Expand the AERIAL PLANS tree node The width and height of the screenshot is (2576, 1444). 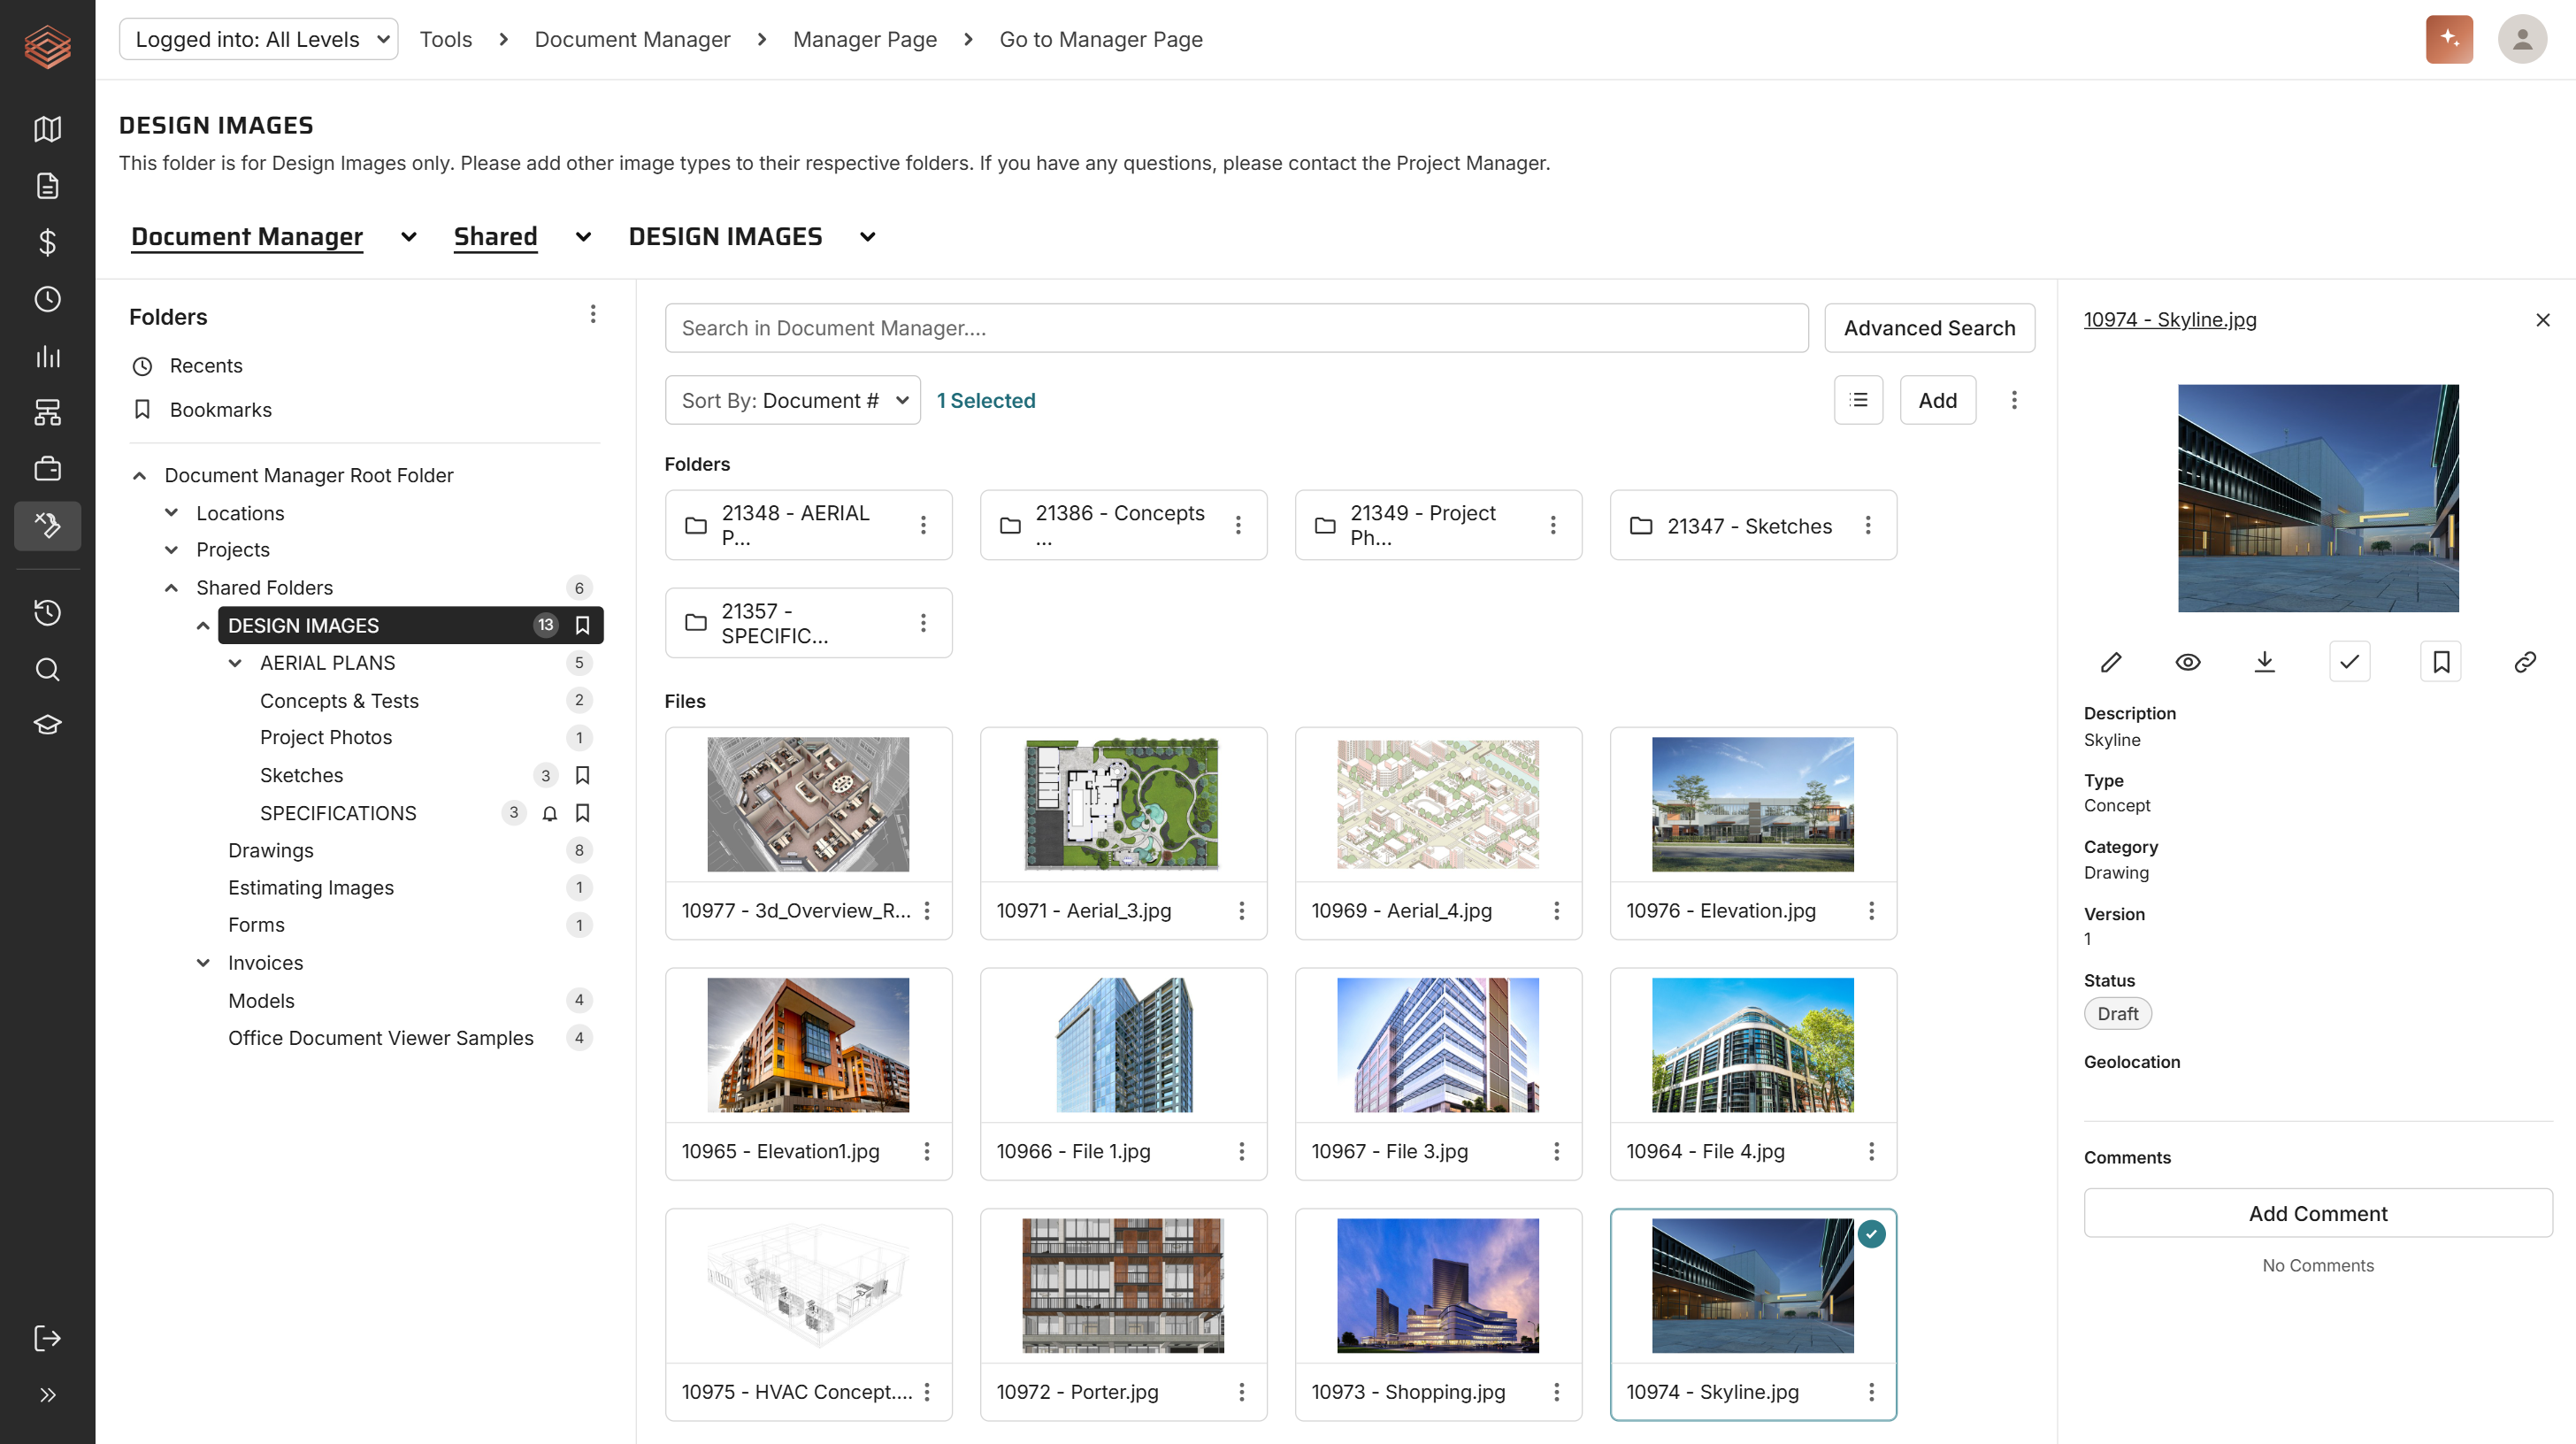tap(235, 663)
